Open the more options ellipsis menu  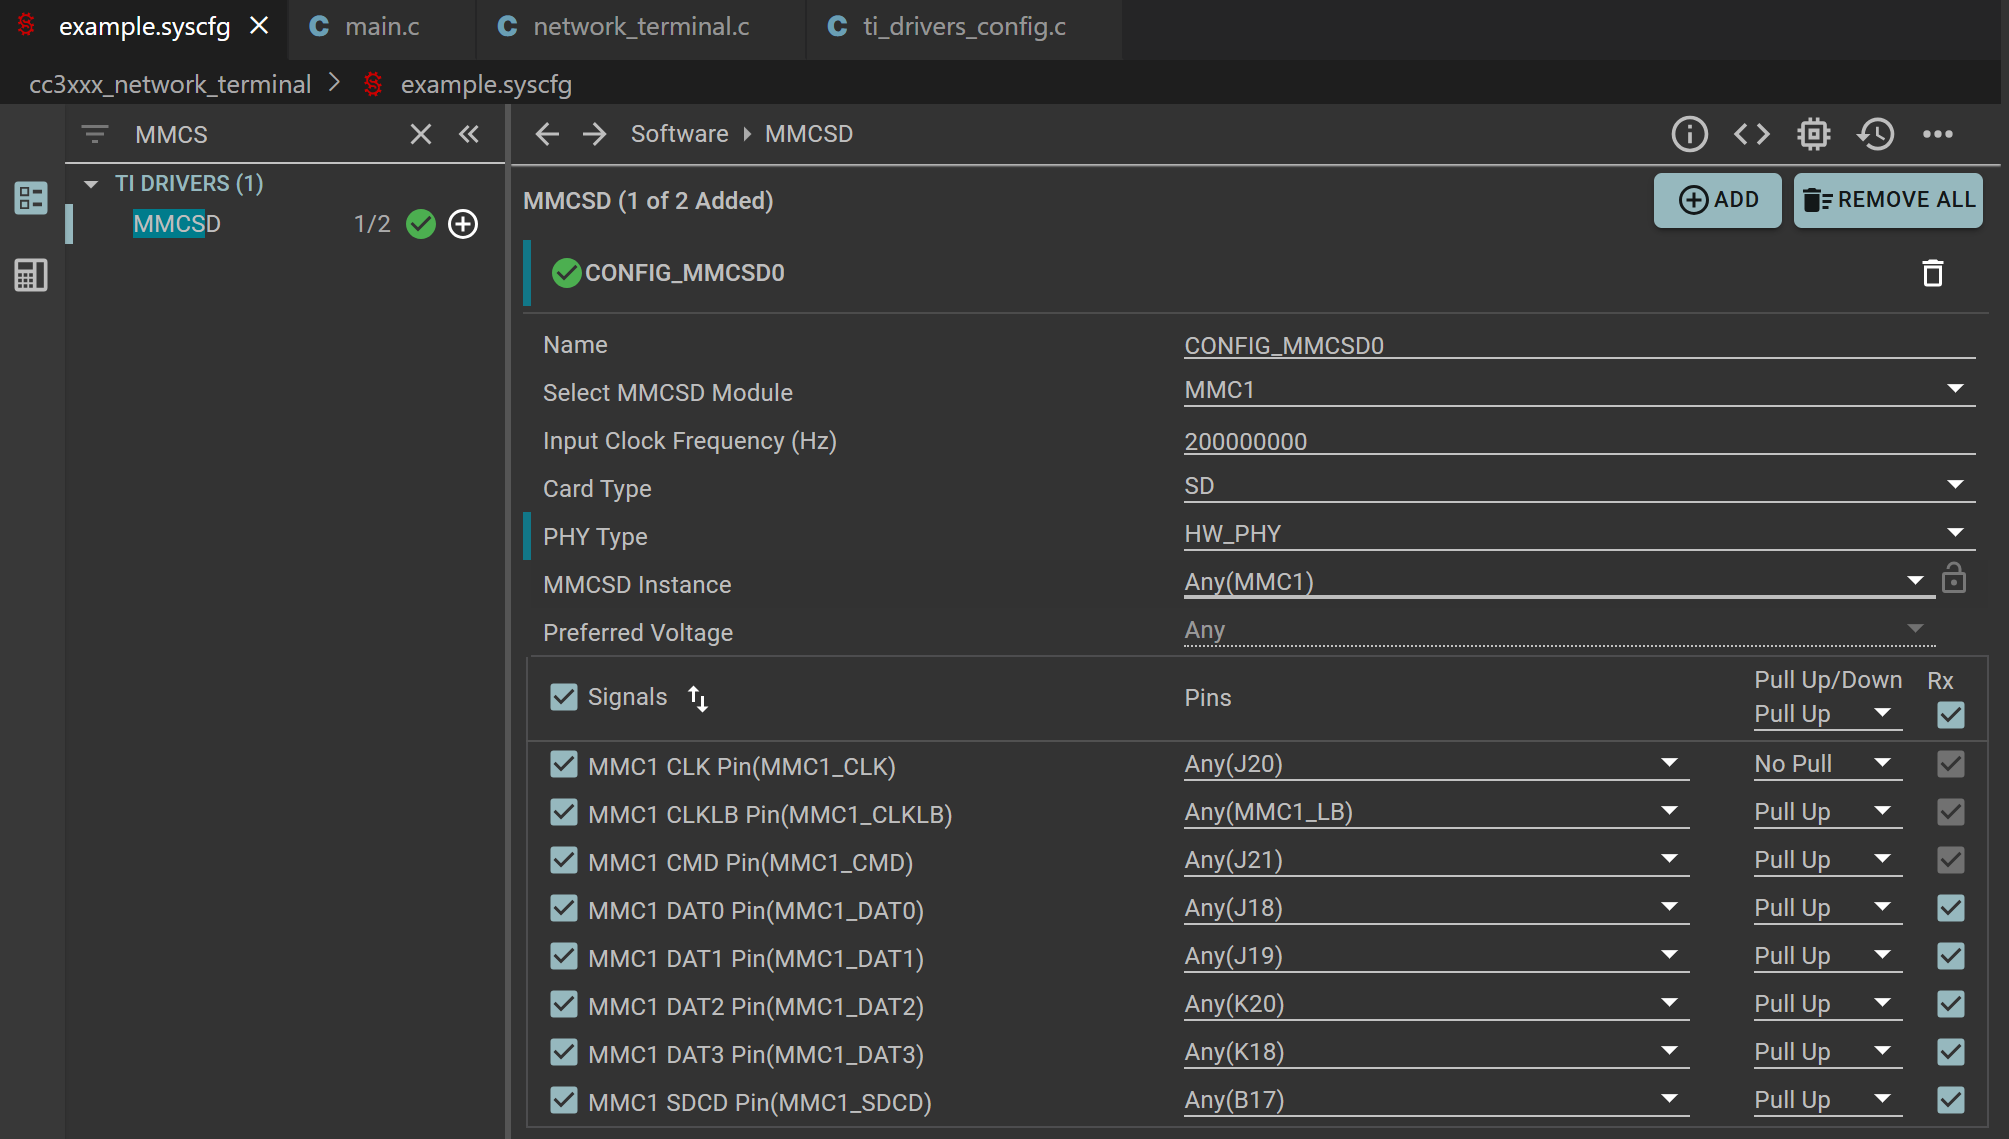tap(1938, 134)
